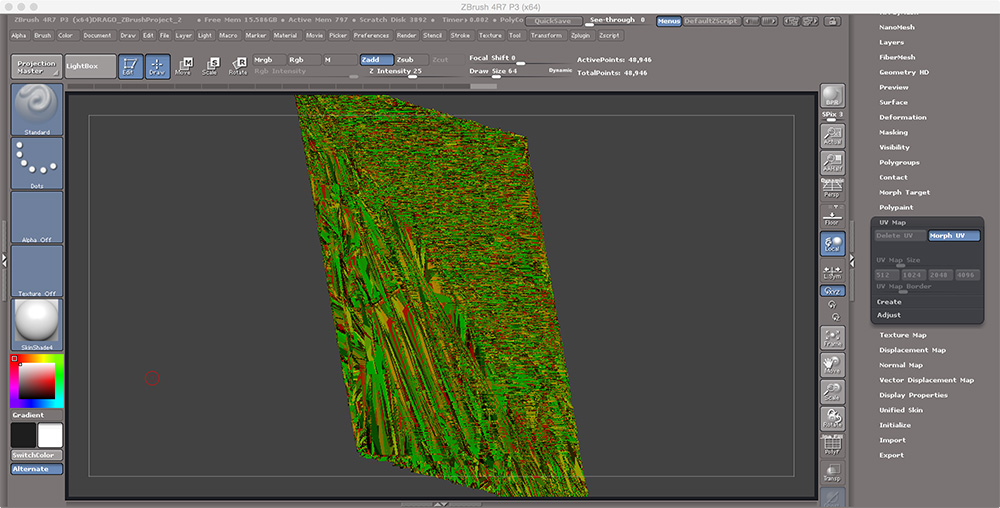Open the Preferences menu
The width and height of the screenshot is (1000, 508).
[x=371, y=35]
